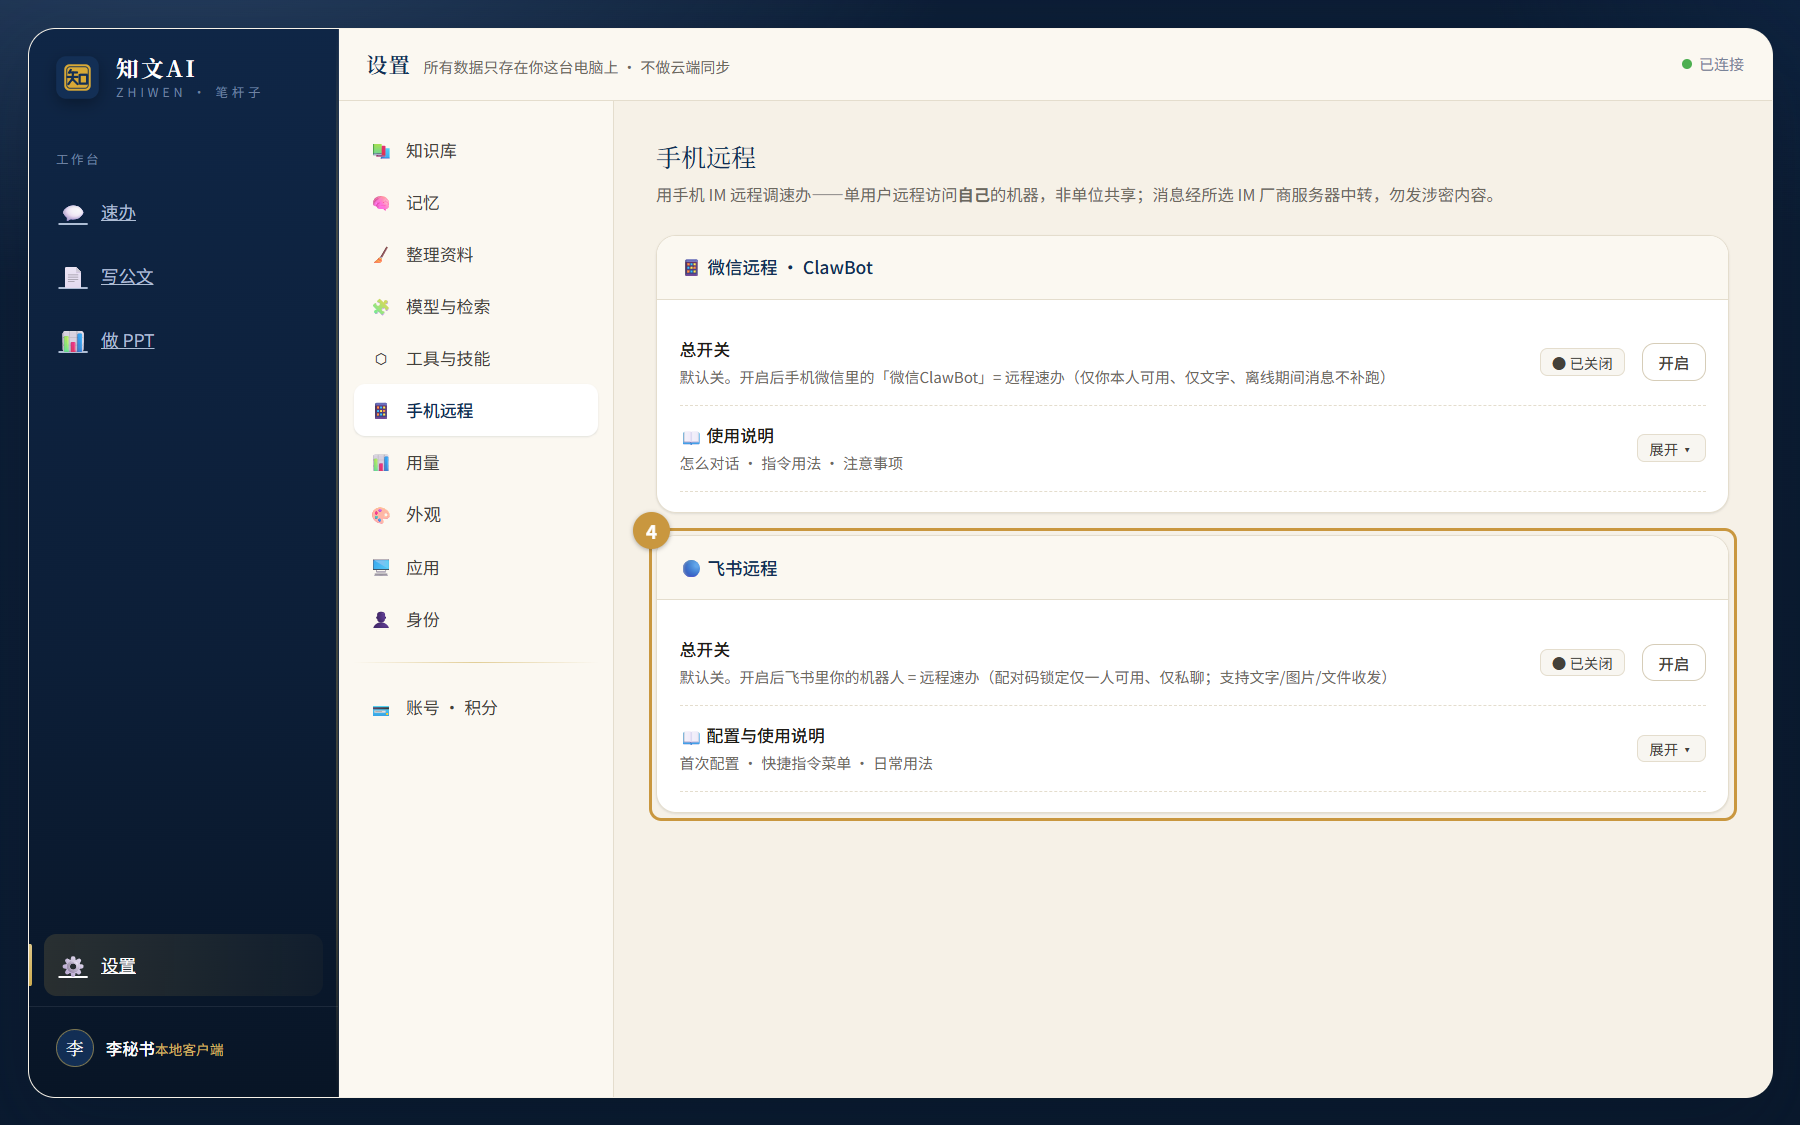Click the book icon beside 配置与使用说明

691,737
